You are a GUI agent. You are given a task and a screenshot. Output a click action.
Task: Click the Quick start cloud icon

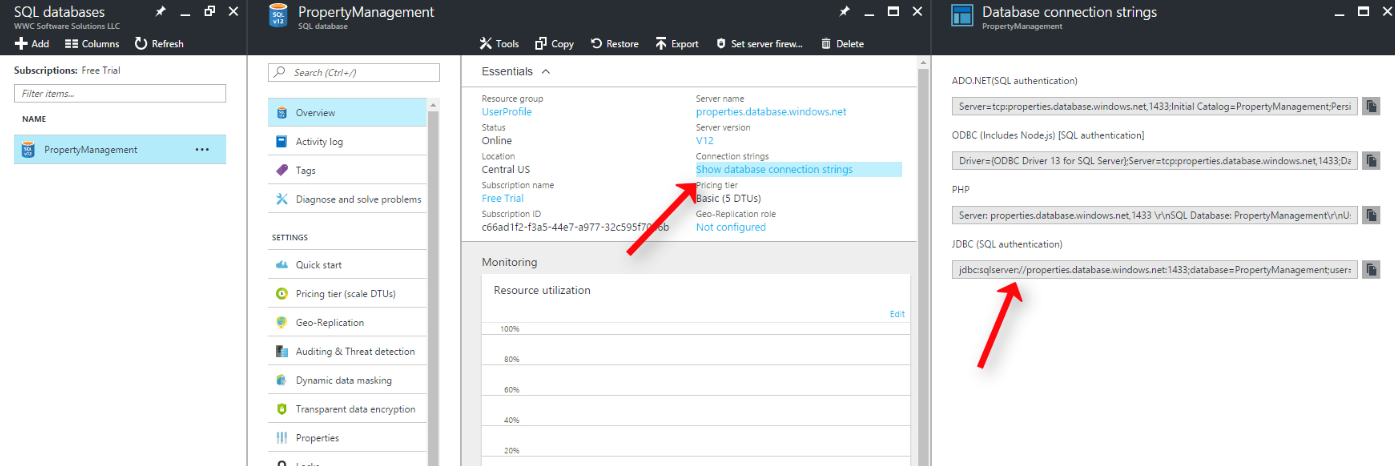coord(282,265)
